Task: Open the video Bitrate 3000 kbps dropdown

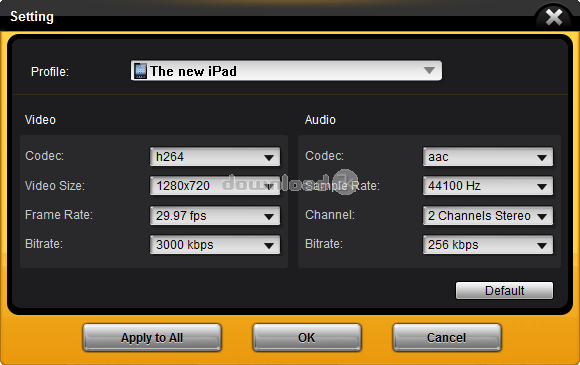Action: [x=215, y=245]
